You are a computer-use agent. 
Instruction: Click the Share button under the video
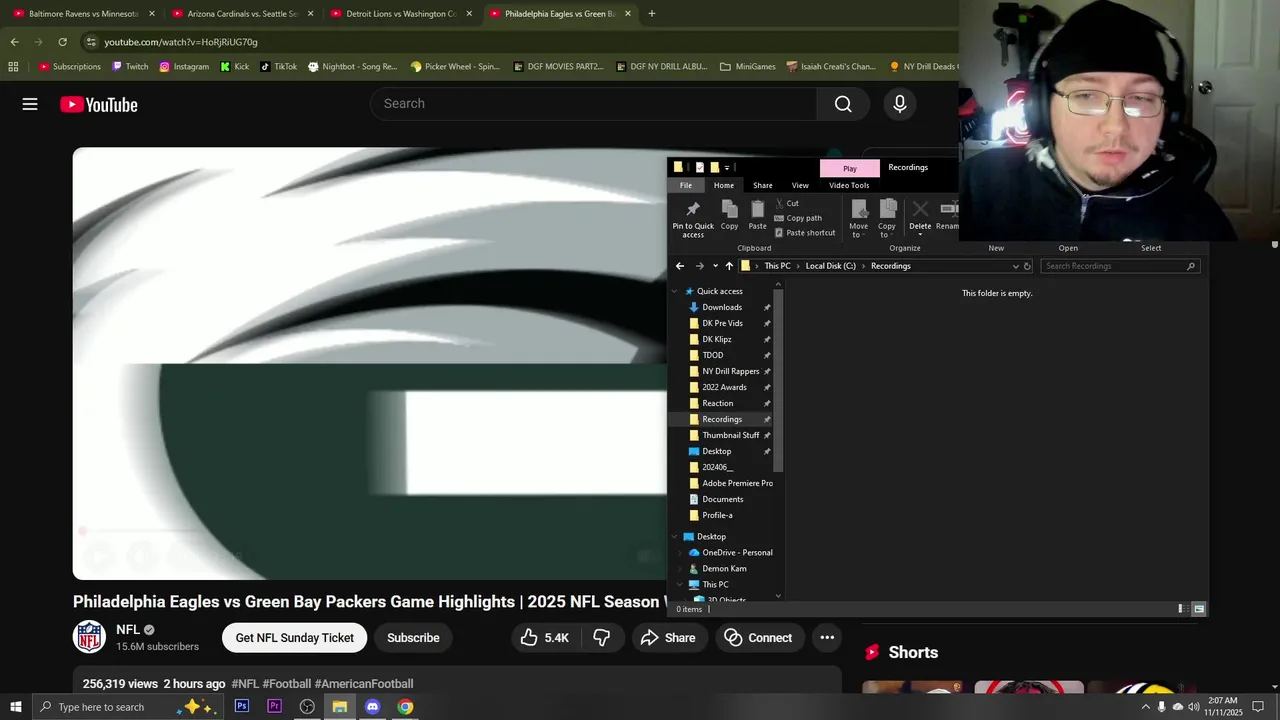pyautogui.click(x=668, y=637)
